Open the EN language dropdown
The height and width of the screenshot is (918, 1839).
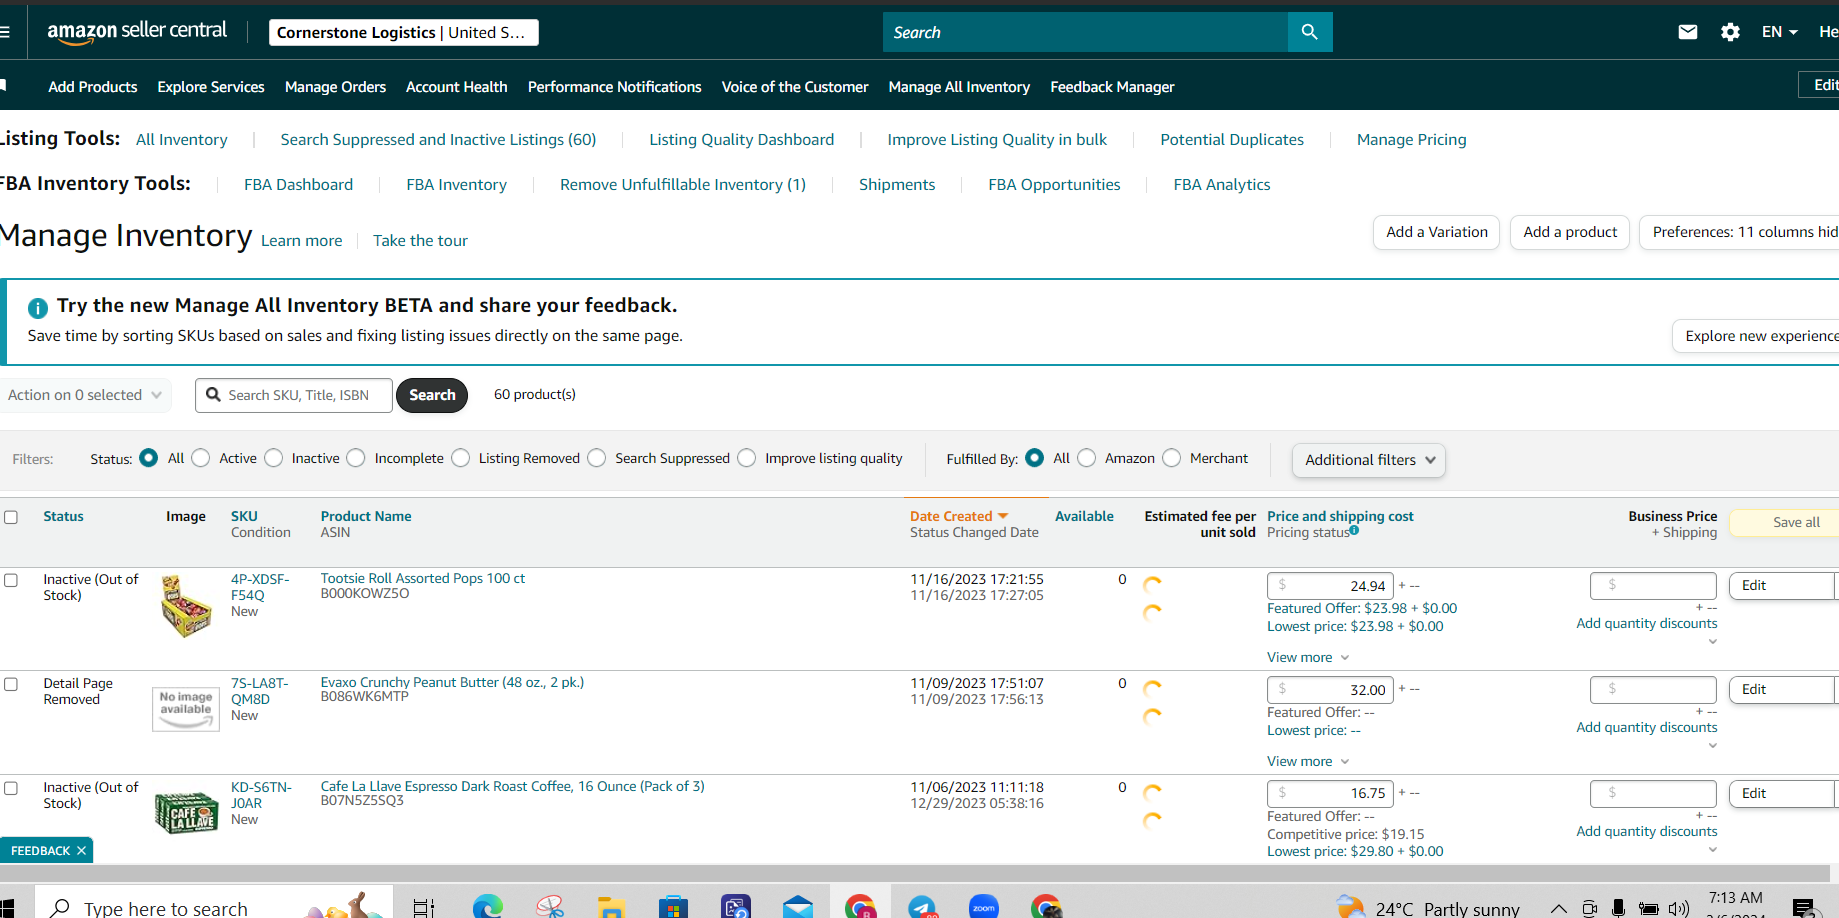(x=1780, y=32)
